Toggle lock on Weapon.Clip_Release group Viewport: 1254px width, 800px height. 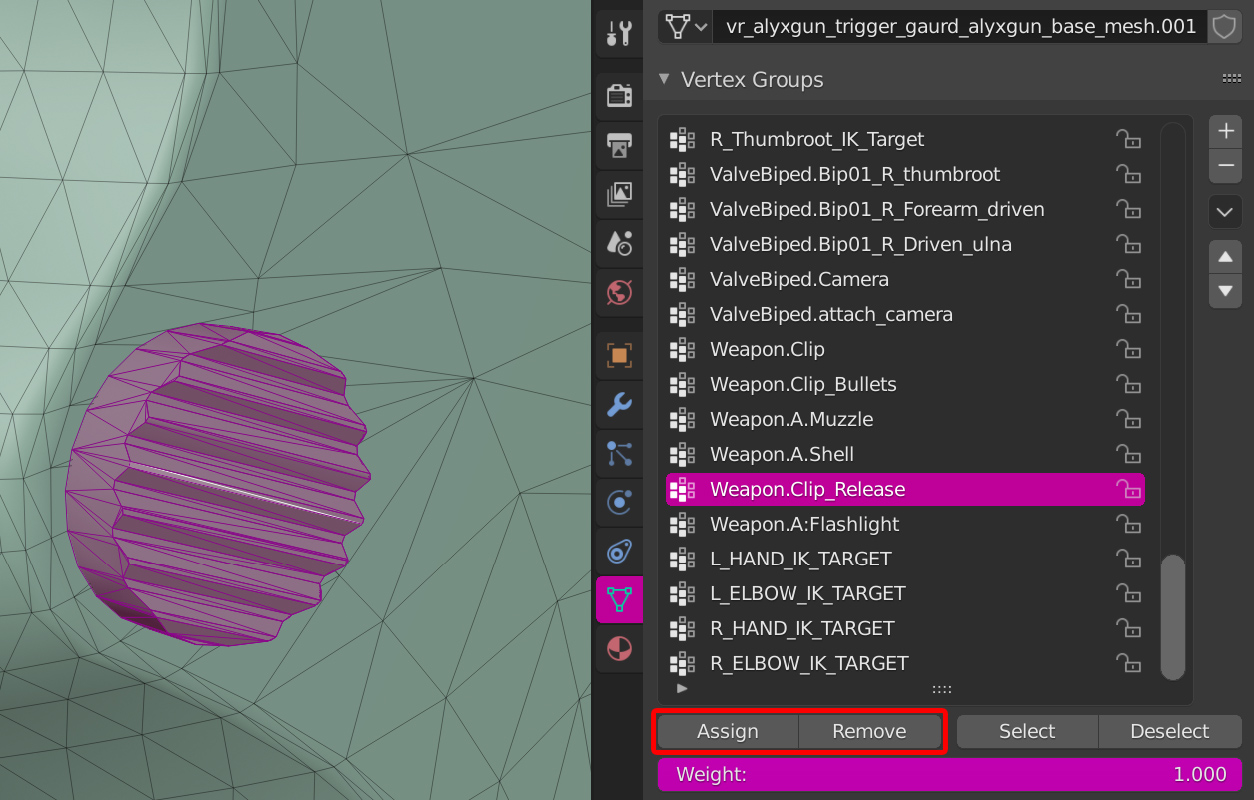[1128, 489]
